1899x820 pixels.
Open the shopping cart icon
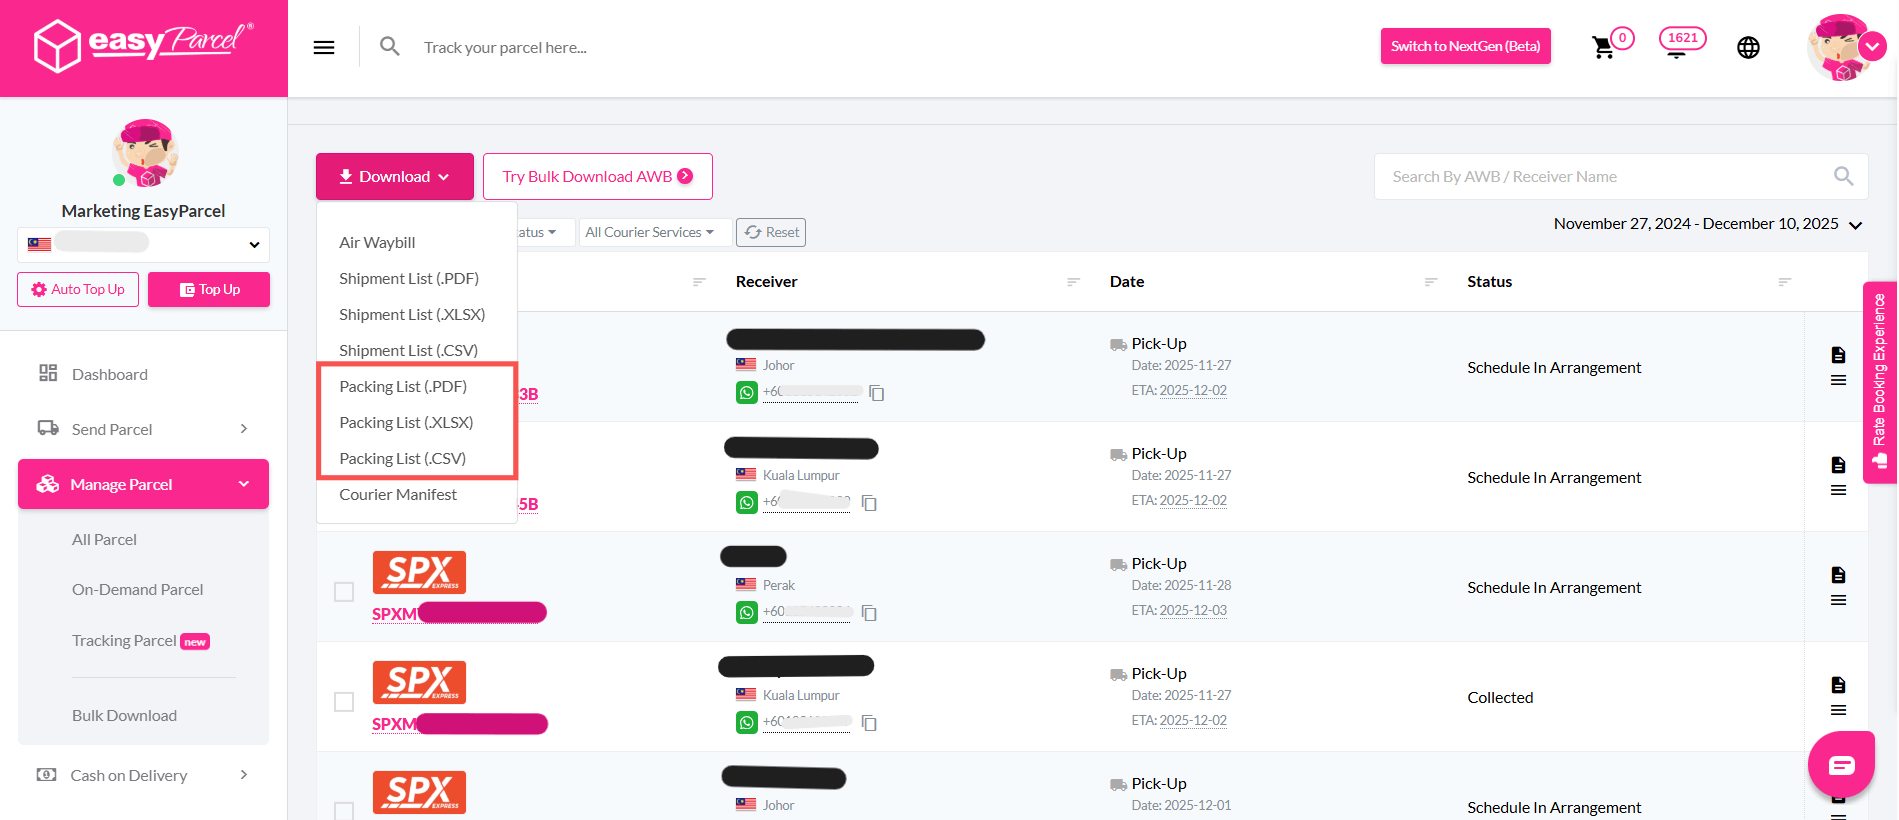(x=1603, y=47)
